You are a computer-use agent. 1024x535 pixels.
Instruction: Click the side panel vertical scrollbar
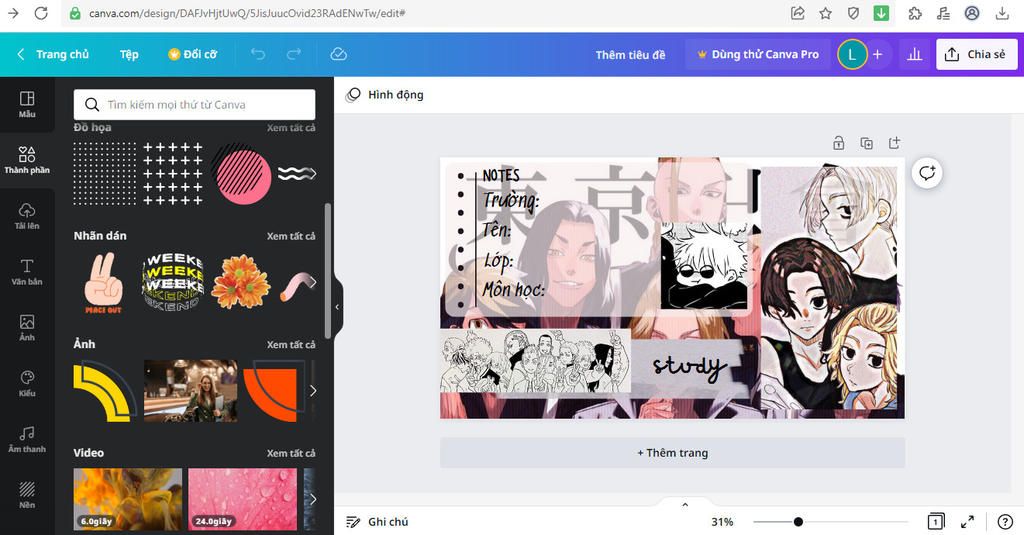pos(328,270)
